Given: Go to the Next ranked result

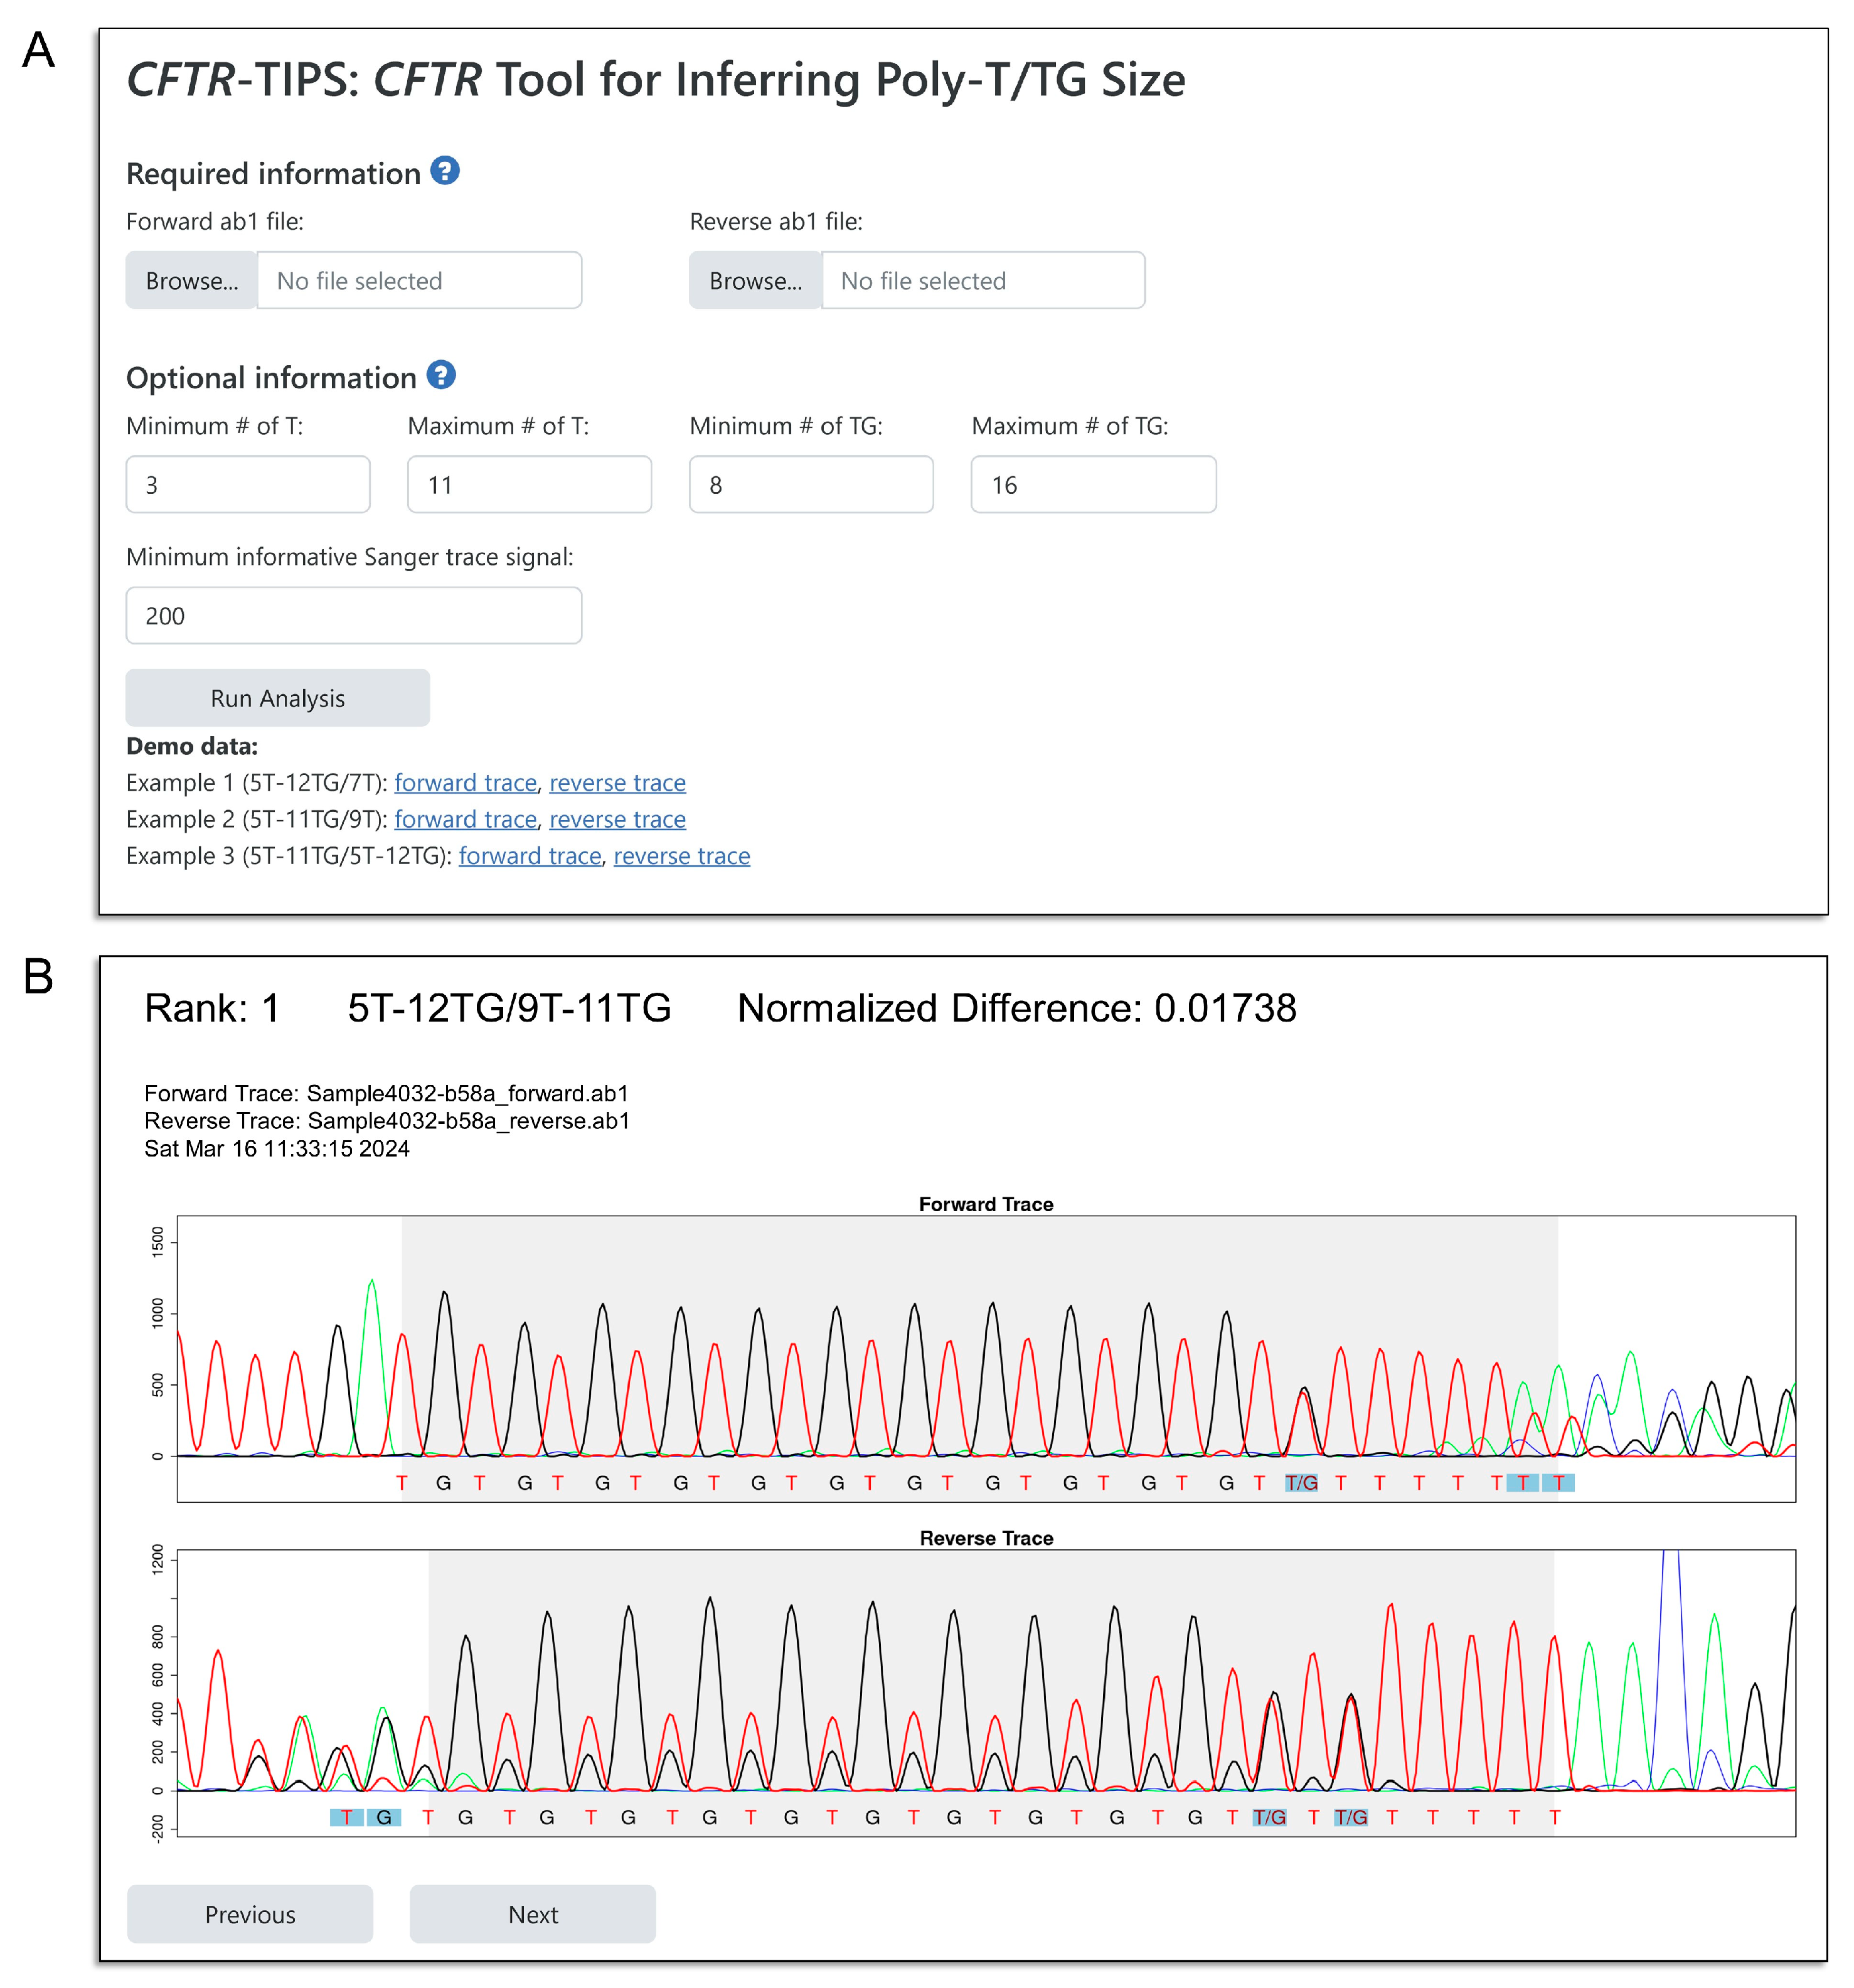Looking at the screenshot, I should [x=532, y=1914].
